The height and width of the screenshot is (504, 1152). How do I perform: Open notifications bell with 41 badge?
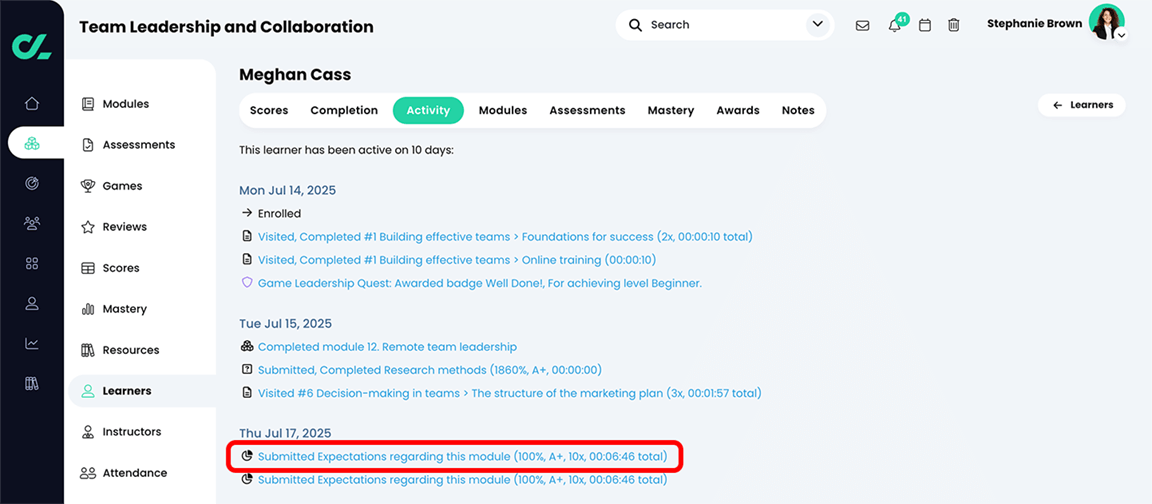pos(896,24)
